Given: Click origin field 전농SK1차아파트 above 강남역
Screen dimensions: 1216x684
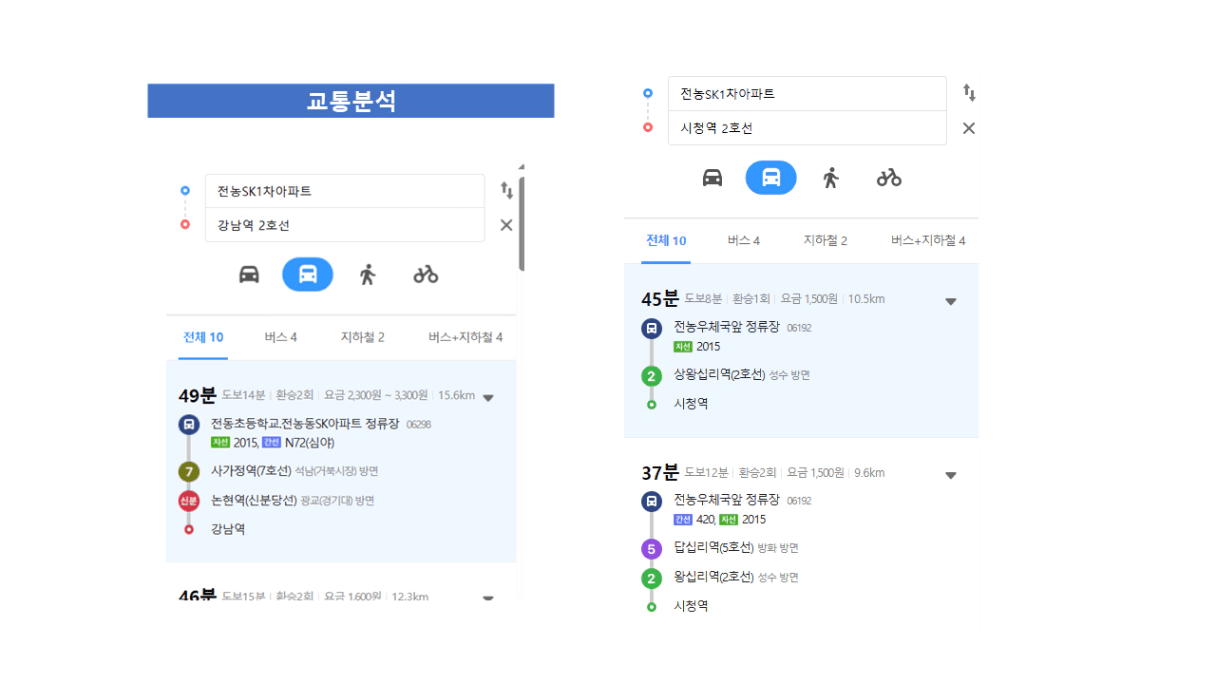Looking at the screenshot, I should [x=345, y=191].
